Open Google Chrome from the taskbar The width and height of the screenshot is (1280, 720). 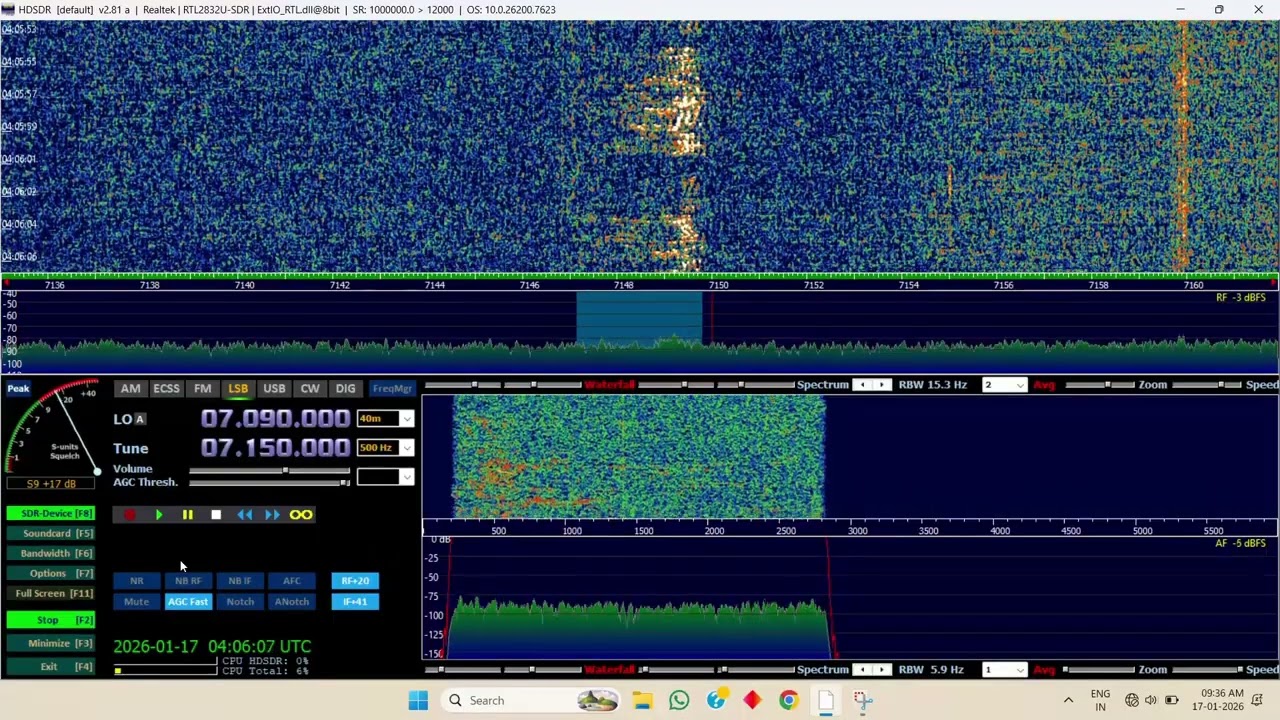pos(789,700)
